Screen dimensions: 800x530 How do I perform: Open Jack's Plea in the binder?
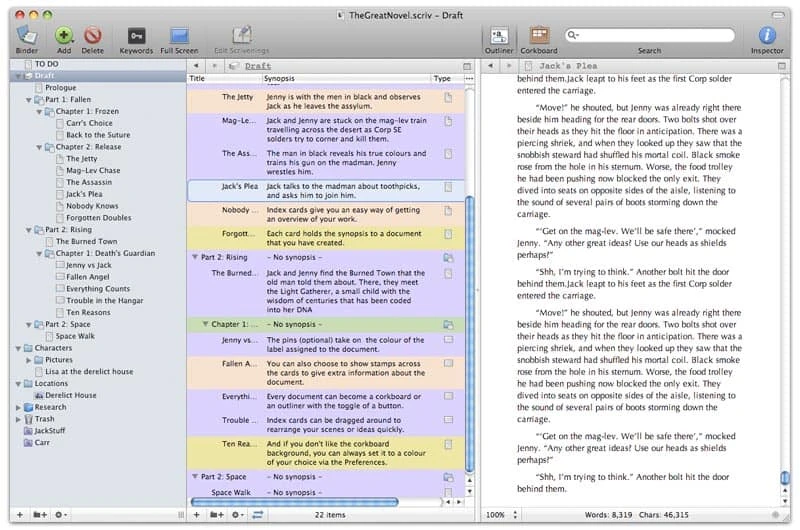[84, 194]
